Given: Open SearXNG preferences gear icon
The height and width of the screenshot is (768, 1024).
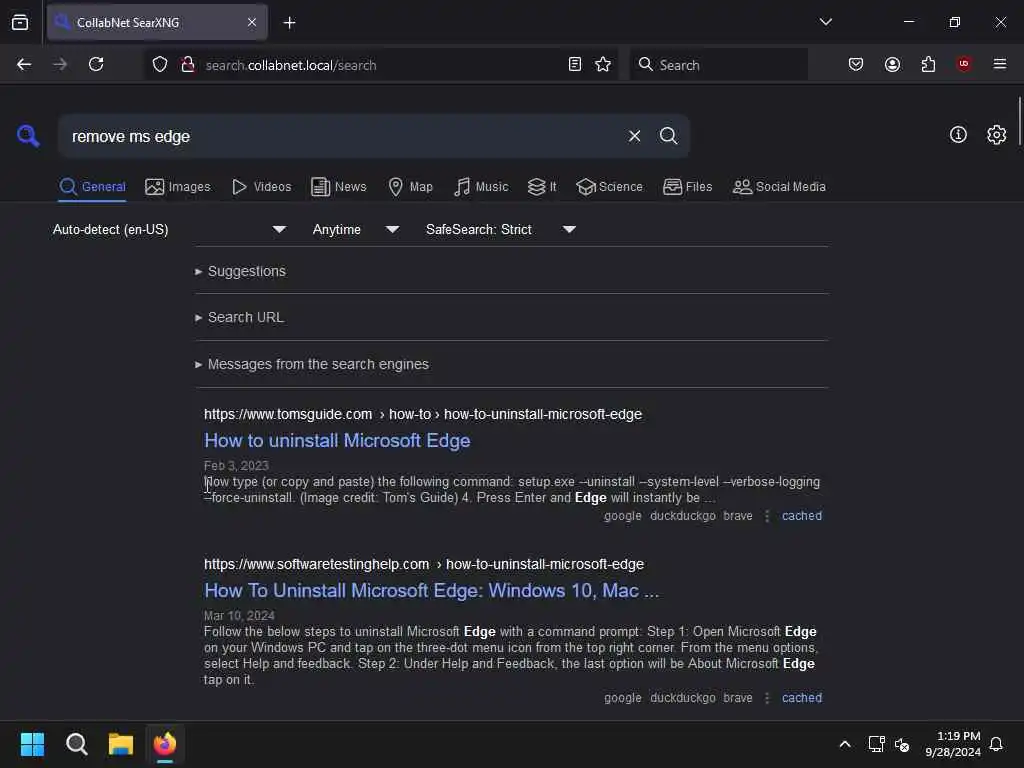Looking at the screenshot, I should [x=996, y=135].
